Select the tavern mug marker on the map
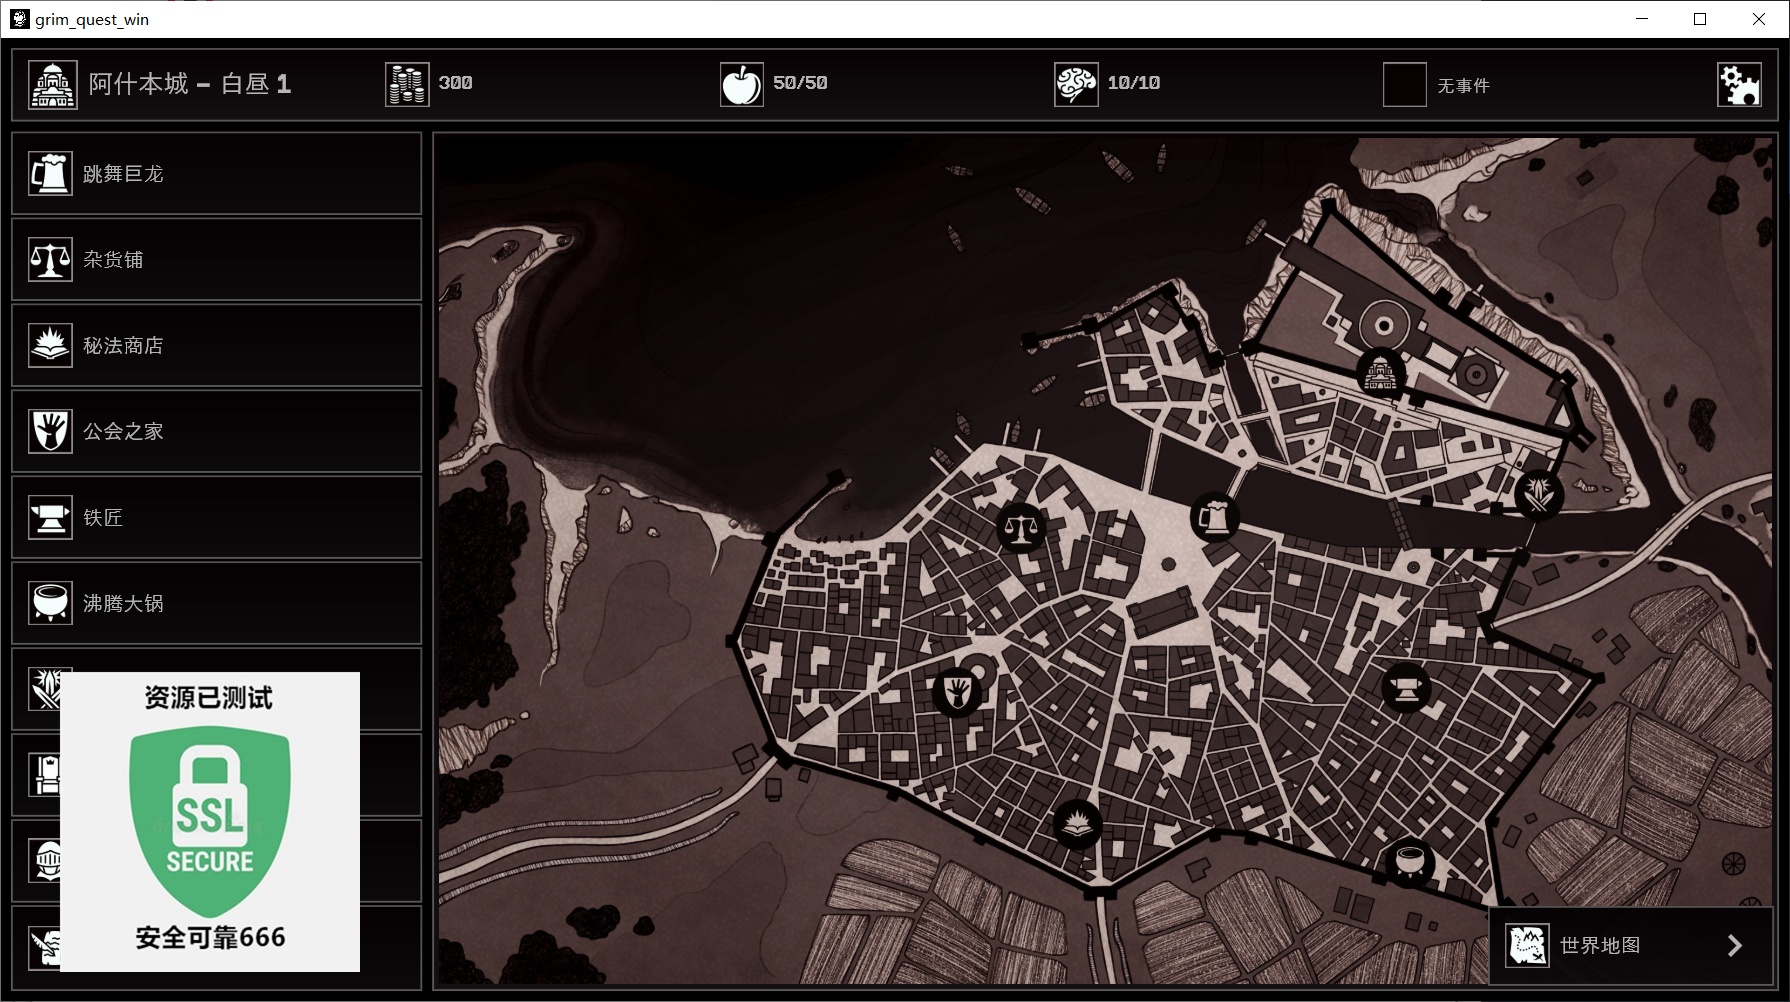This screenshot has width=1790, height=1002. click(x=1215, y=518)
